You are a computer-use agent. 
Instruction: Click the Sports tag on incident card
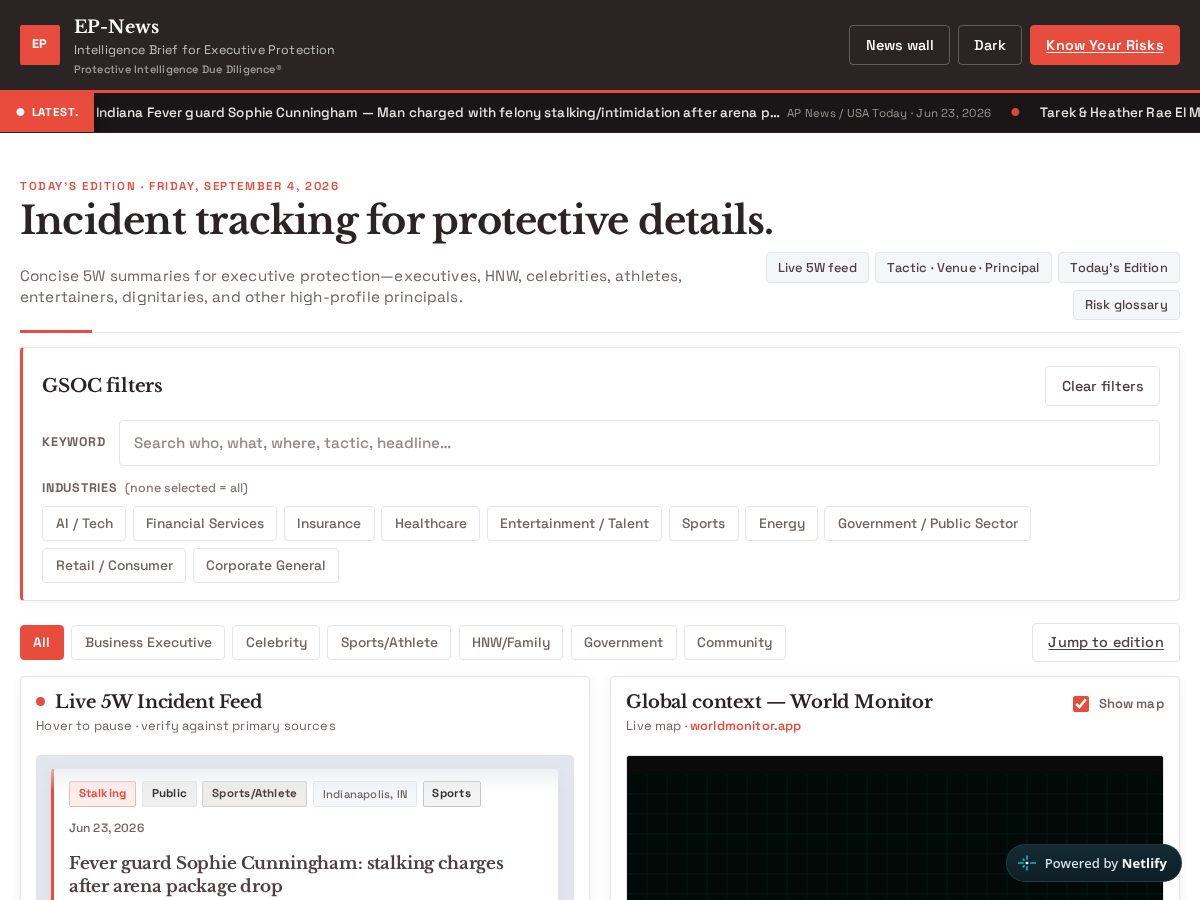pos(451,793)
